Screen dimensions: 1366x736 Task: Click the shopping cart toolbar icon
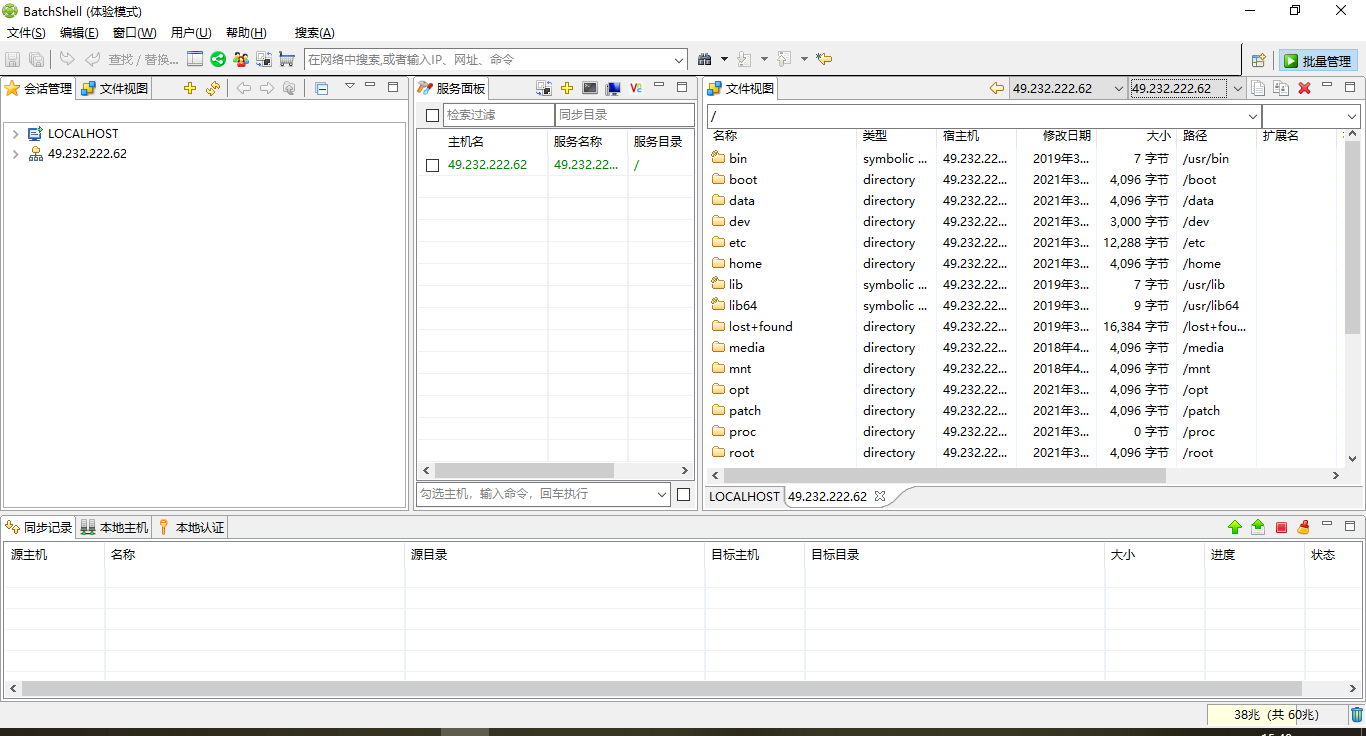pyautogui.click(x=287, y=60)
